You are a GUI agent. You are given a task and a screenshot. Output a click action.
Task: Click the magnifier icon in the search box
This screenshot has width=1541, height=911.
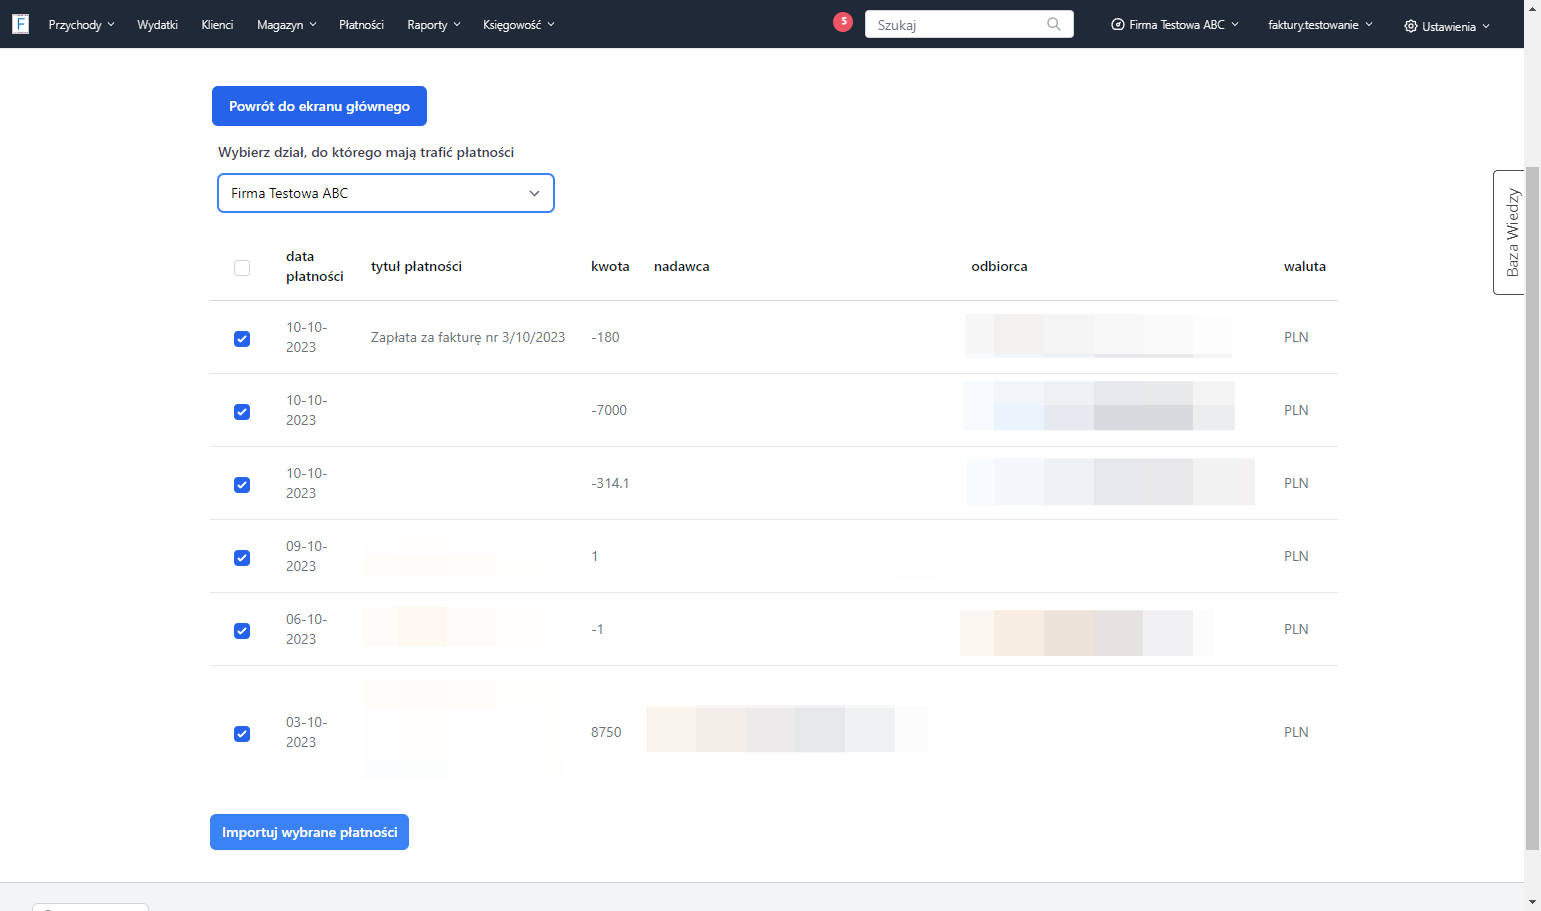coord(1054,24)
